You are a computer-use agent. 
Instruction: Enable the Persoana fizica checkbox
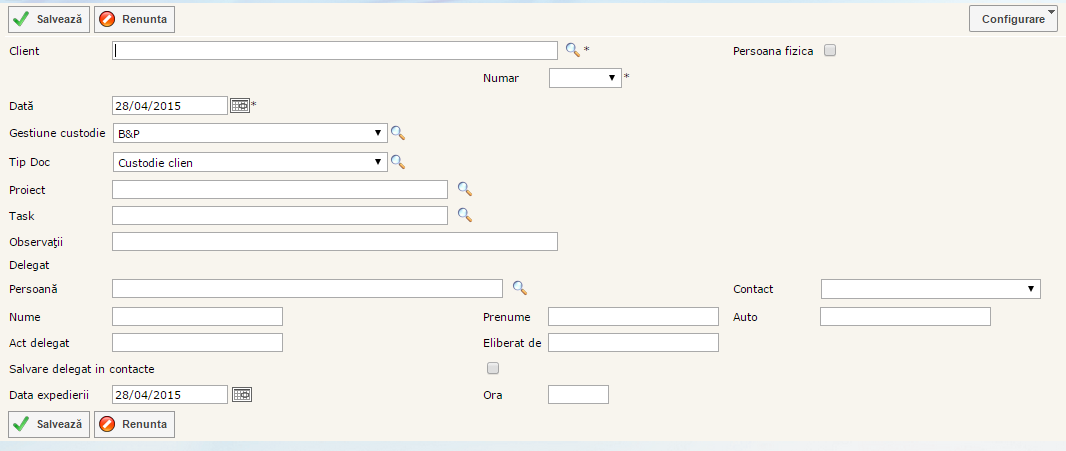(x=829, y=50)
